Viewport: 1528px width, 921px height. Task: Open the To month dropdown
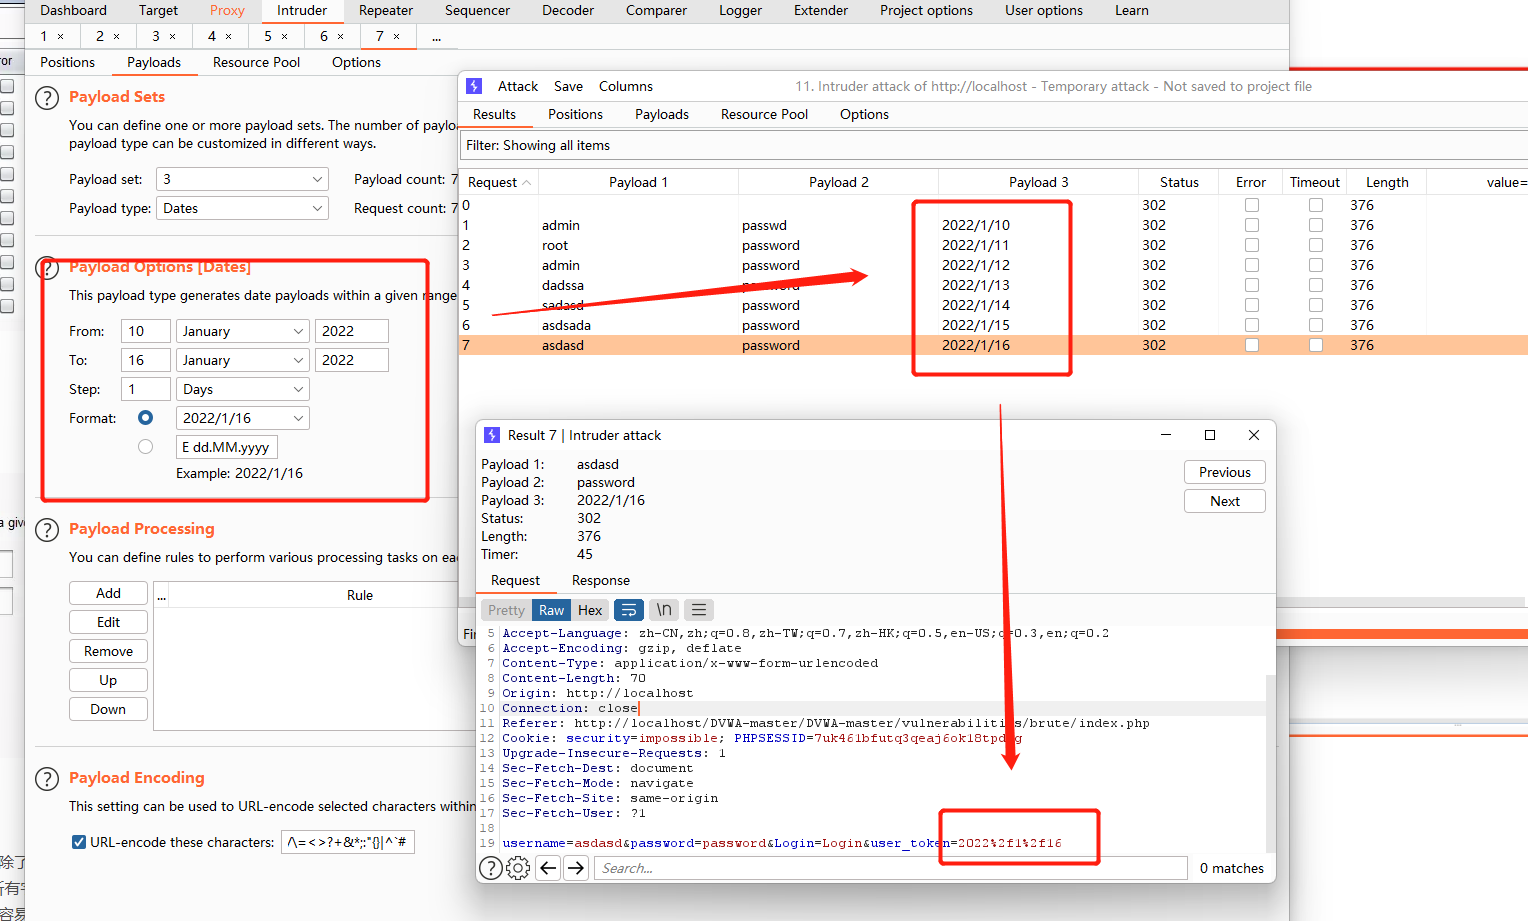[242, 360]
